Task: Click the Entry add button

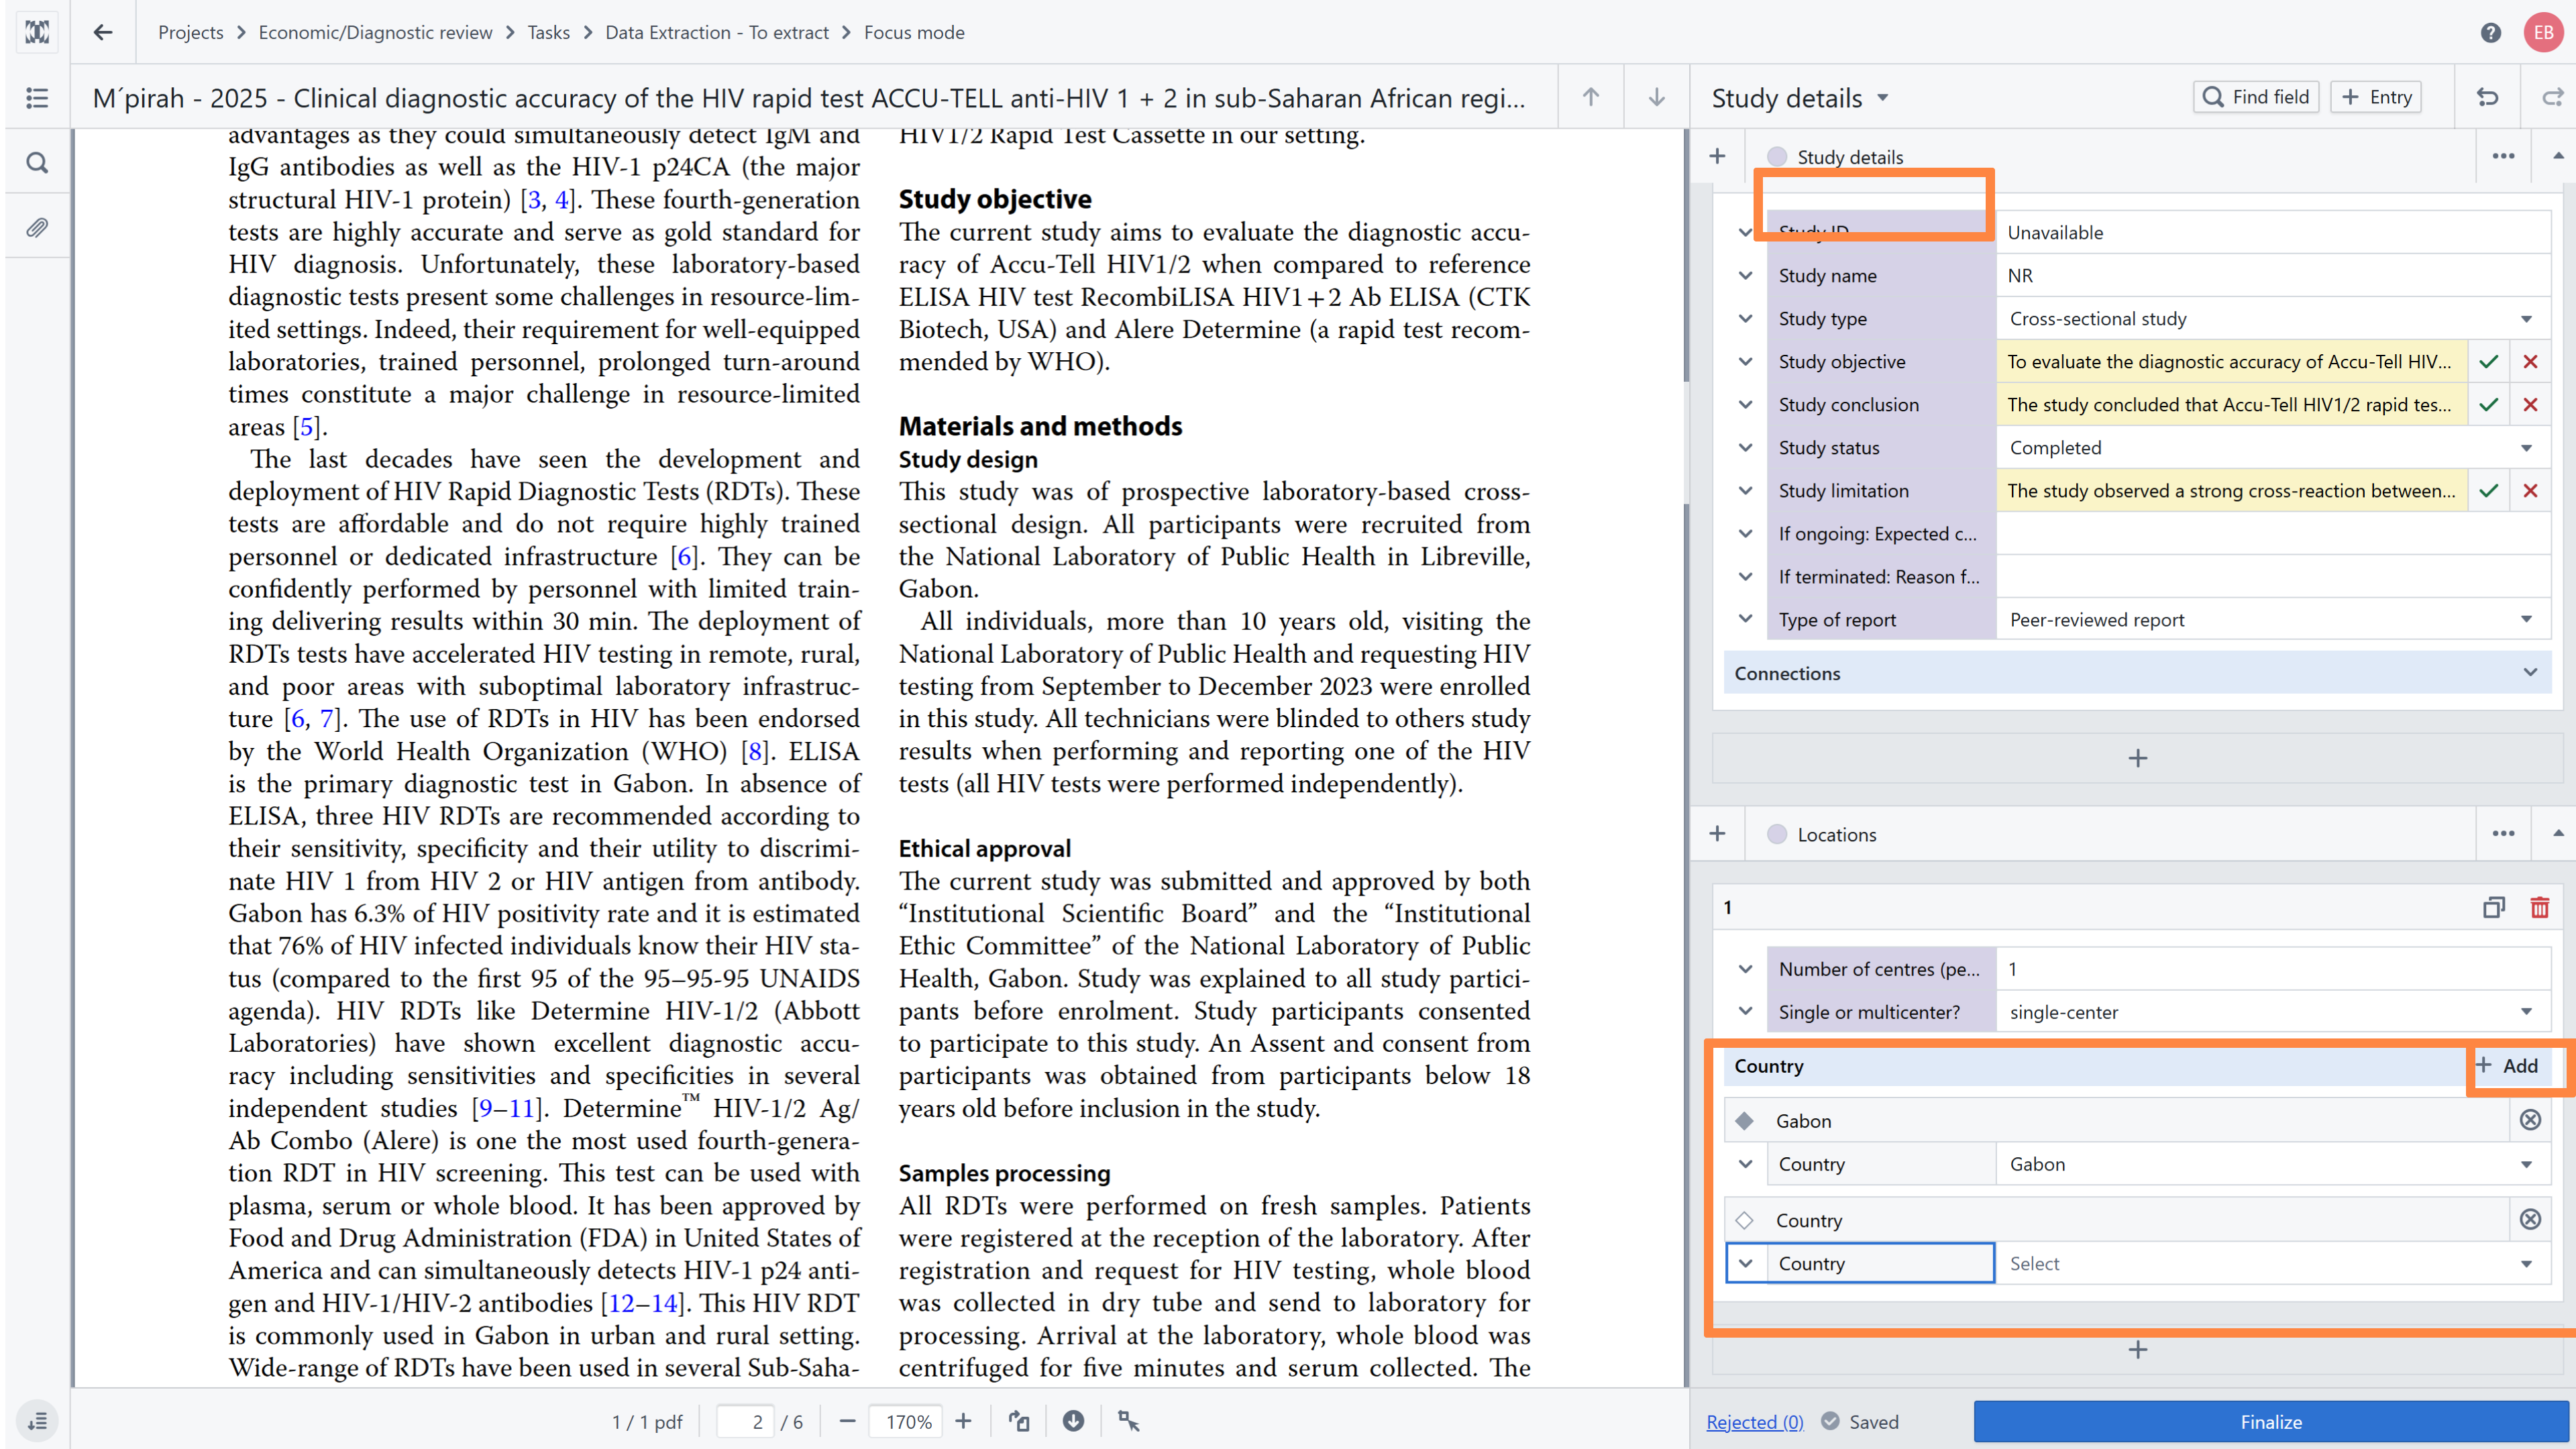Action: point(2375,97)
